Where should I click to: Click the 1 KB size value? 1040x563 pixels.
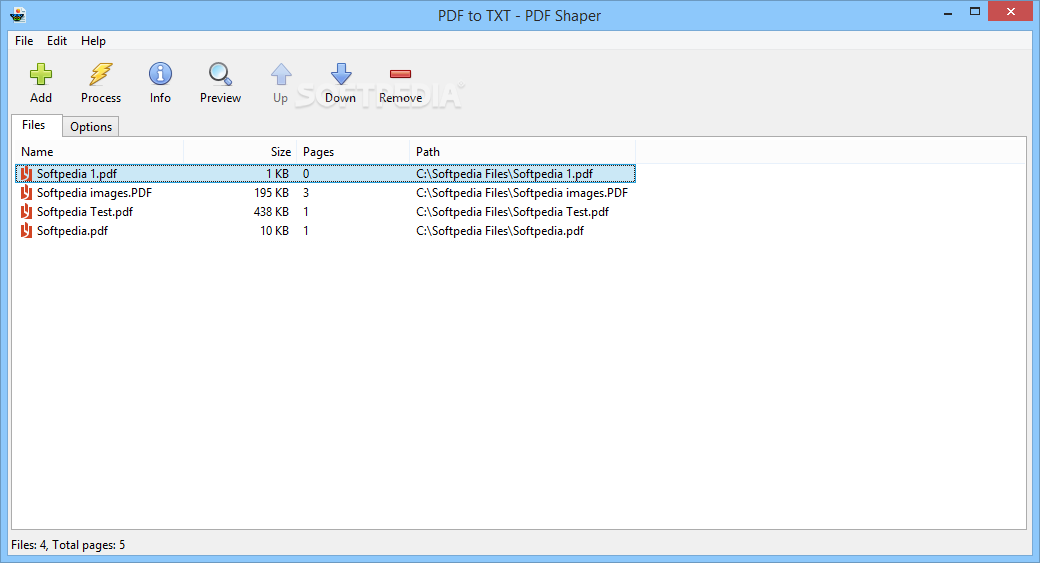[x=277, y=174]
